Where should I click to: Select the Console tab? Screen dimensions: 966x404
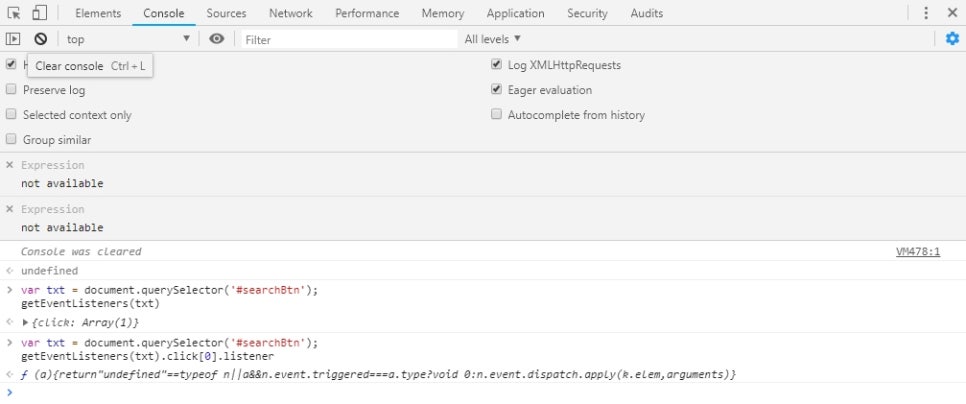coord(164,13)
